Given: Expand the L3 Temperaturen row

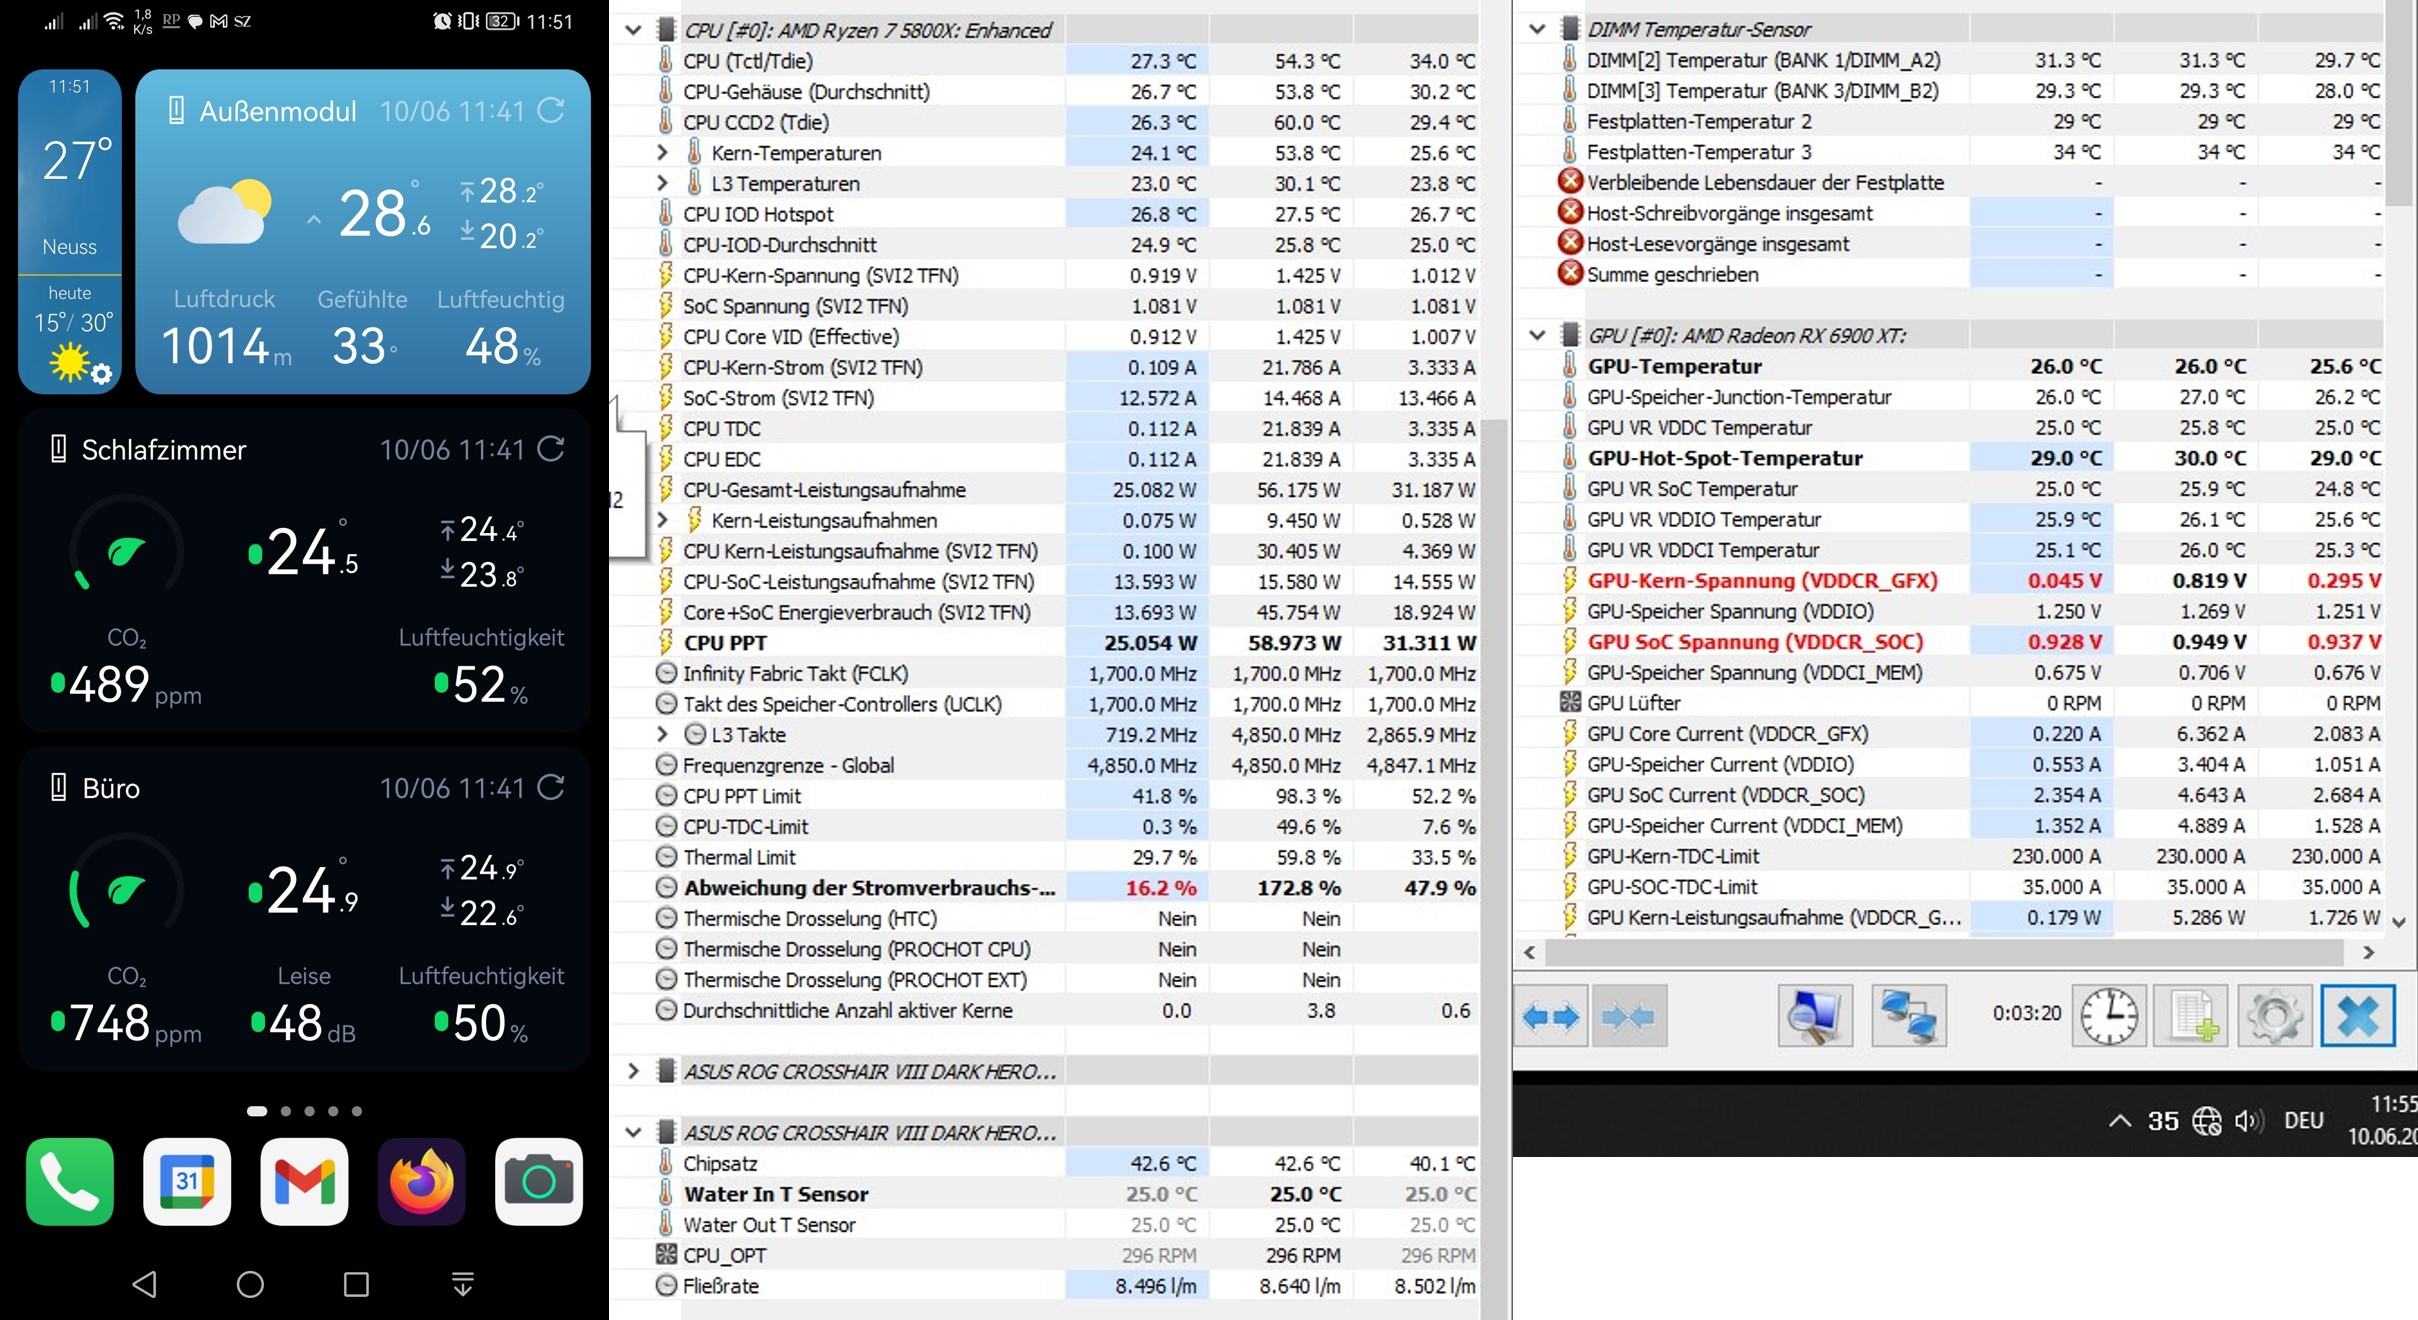Looking at the screenshot, I should pyautogui.click(x=662, y=184).
